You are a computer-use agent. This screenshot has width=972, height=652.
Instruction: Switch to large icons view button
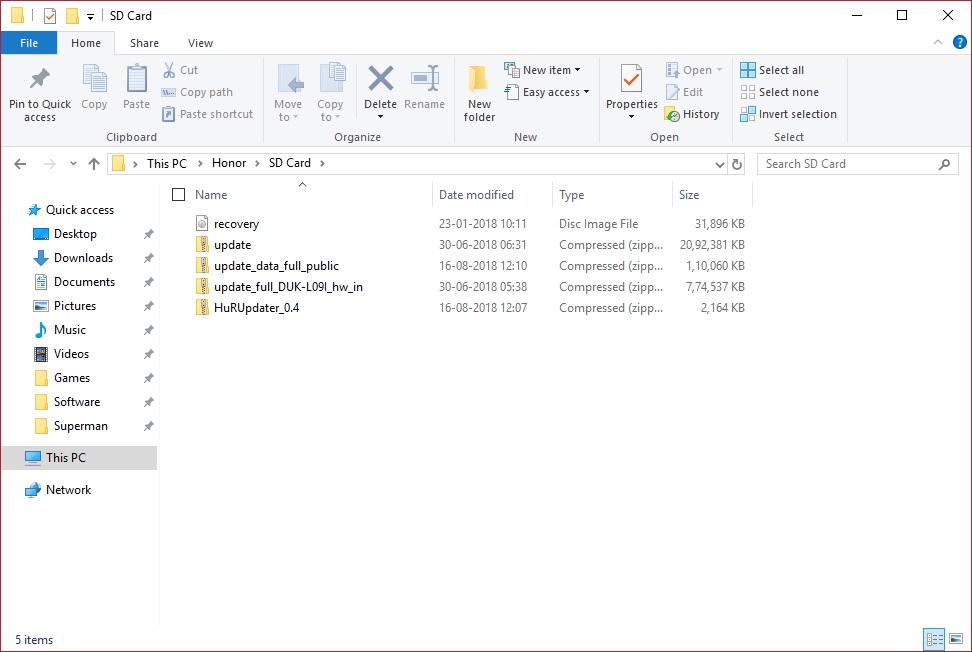952,639
